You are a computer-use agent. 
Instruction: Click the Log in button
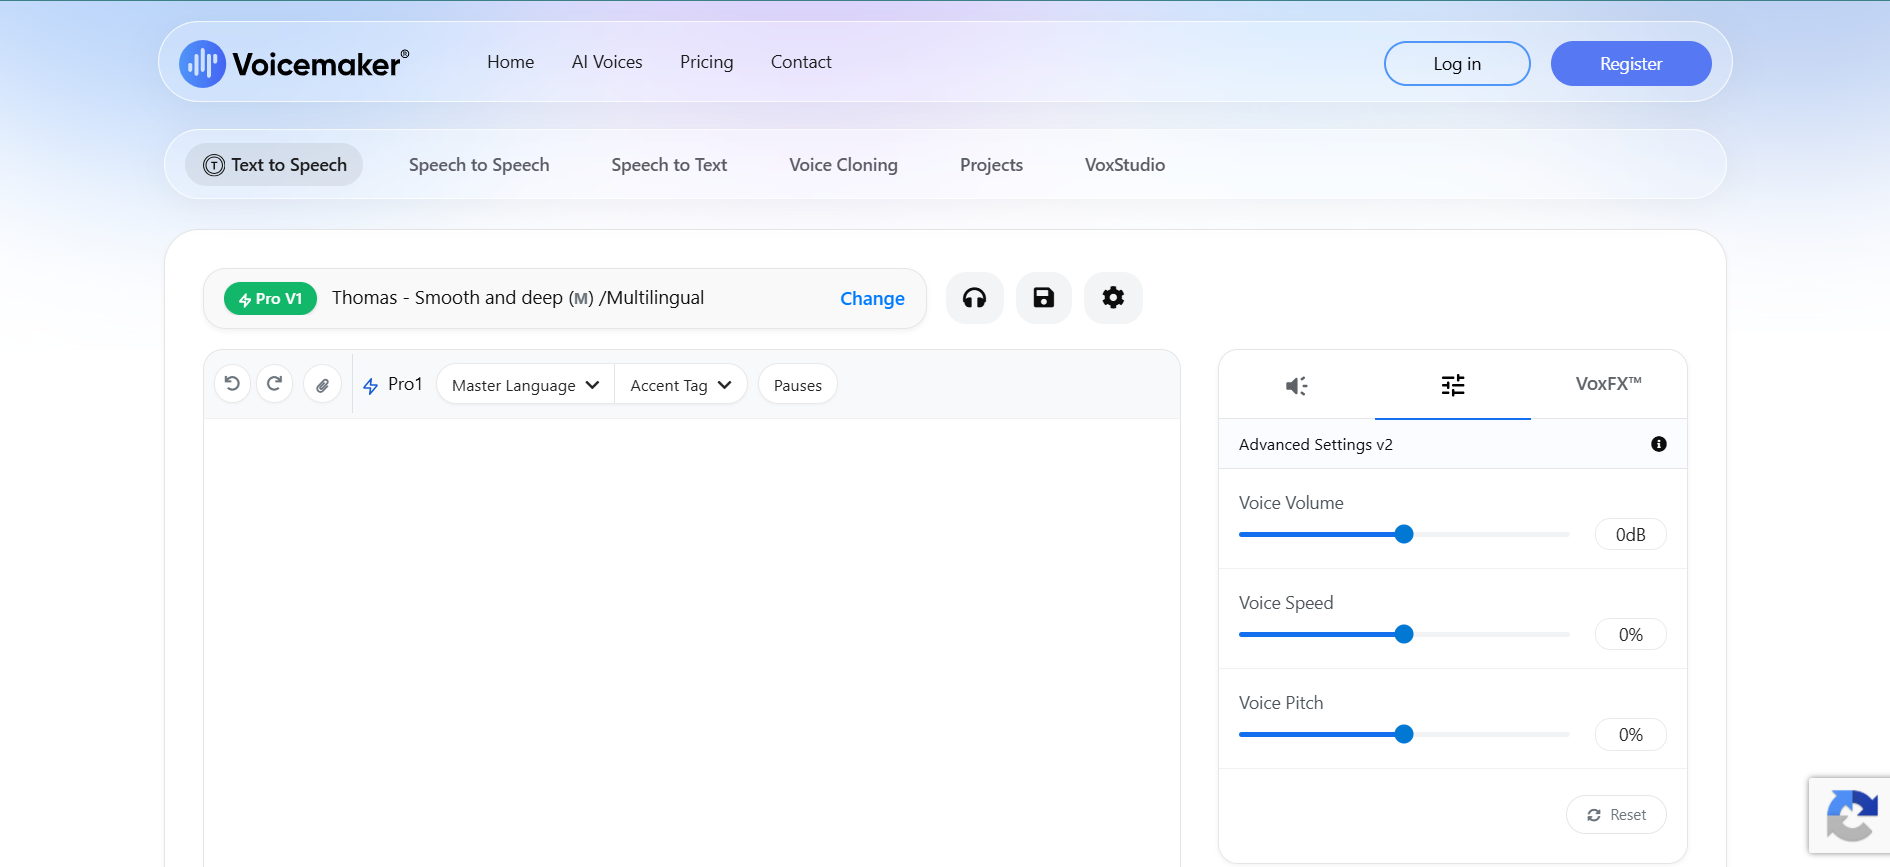[1457, 64]
